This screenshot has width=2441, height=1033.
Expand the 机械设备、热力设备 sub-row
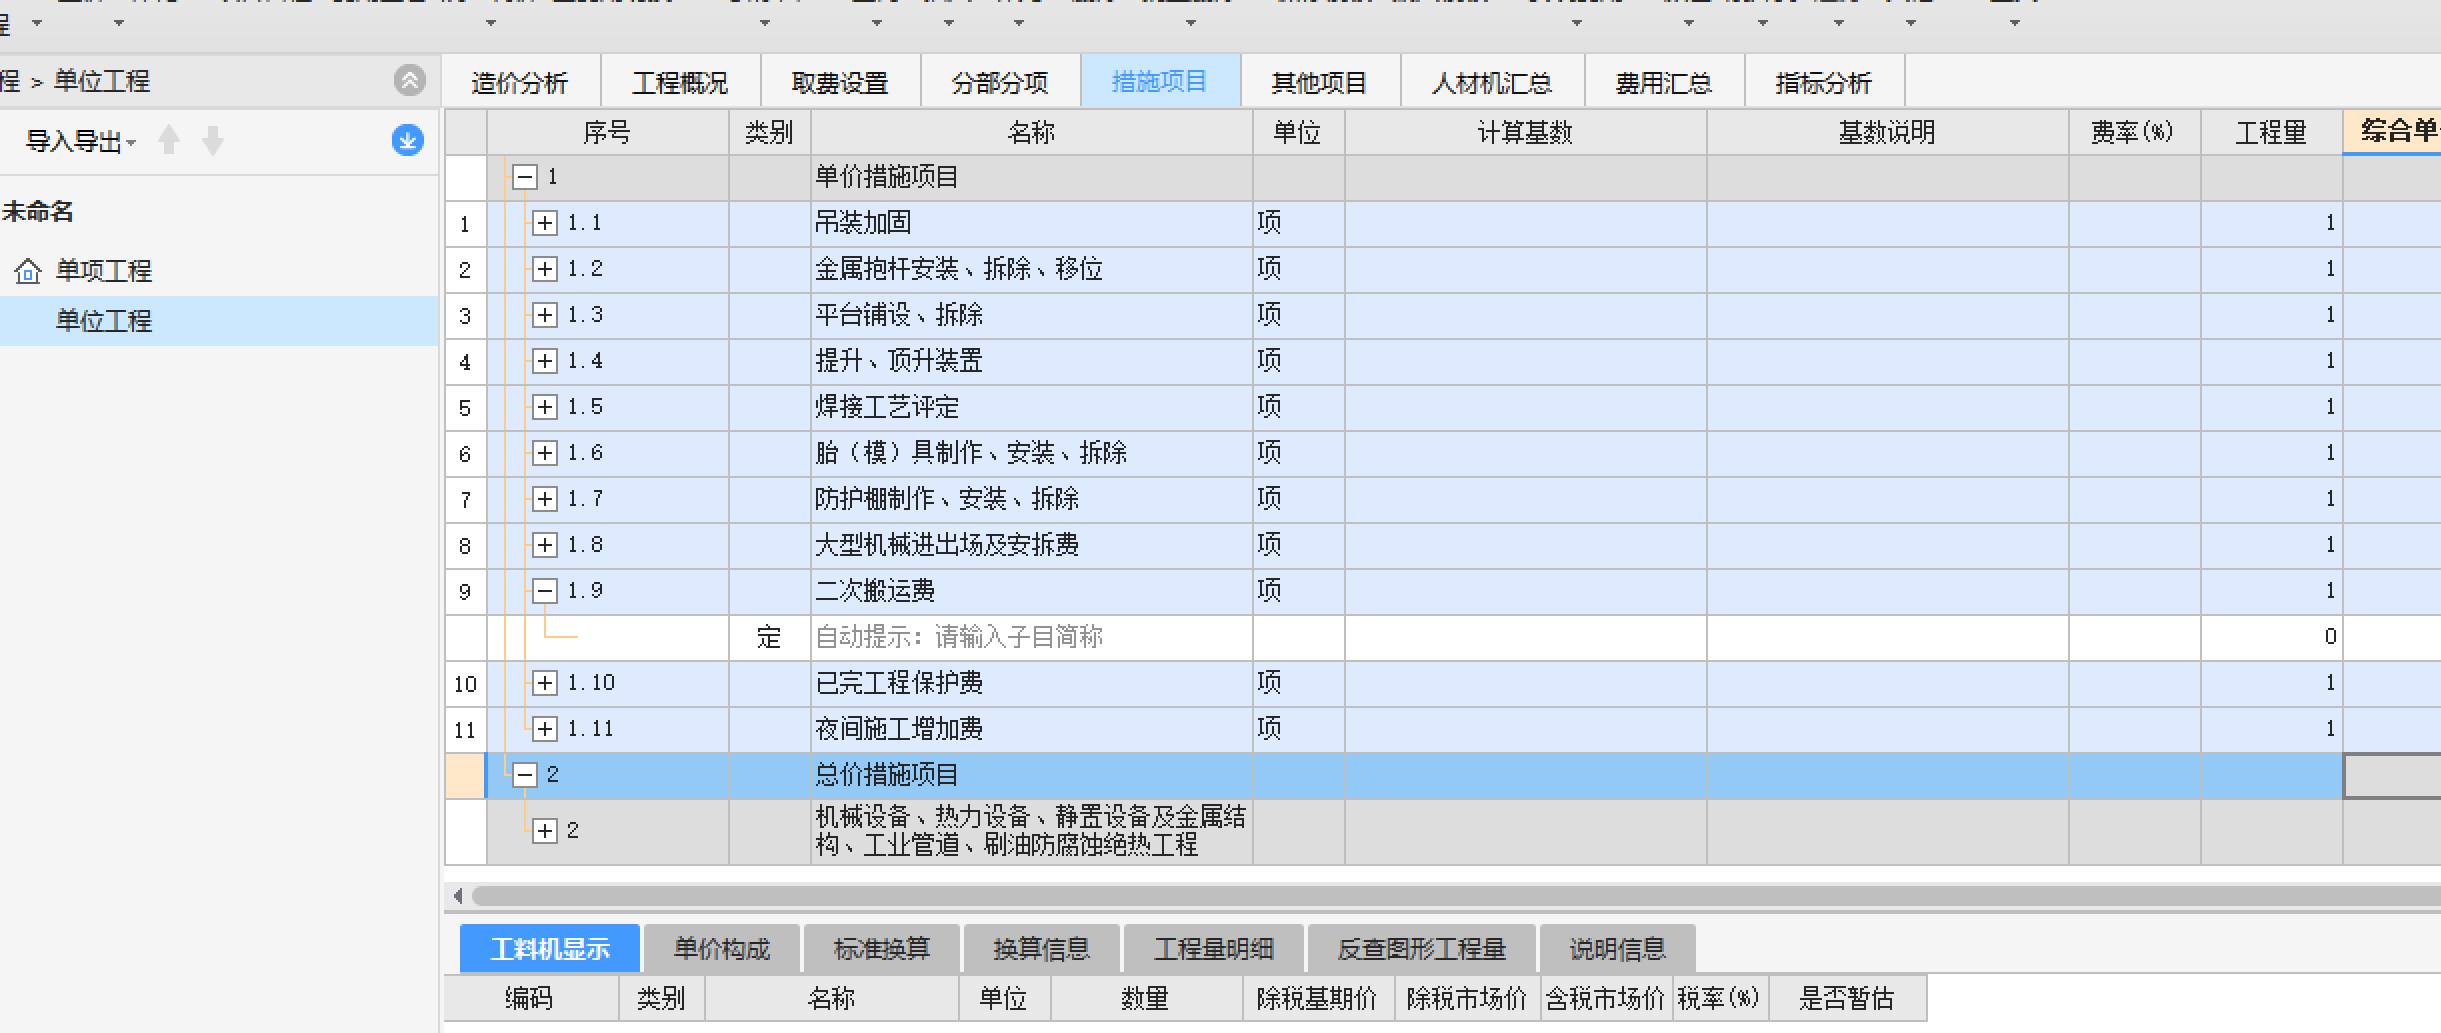point(545,831)
